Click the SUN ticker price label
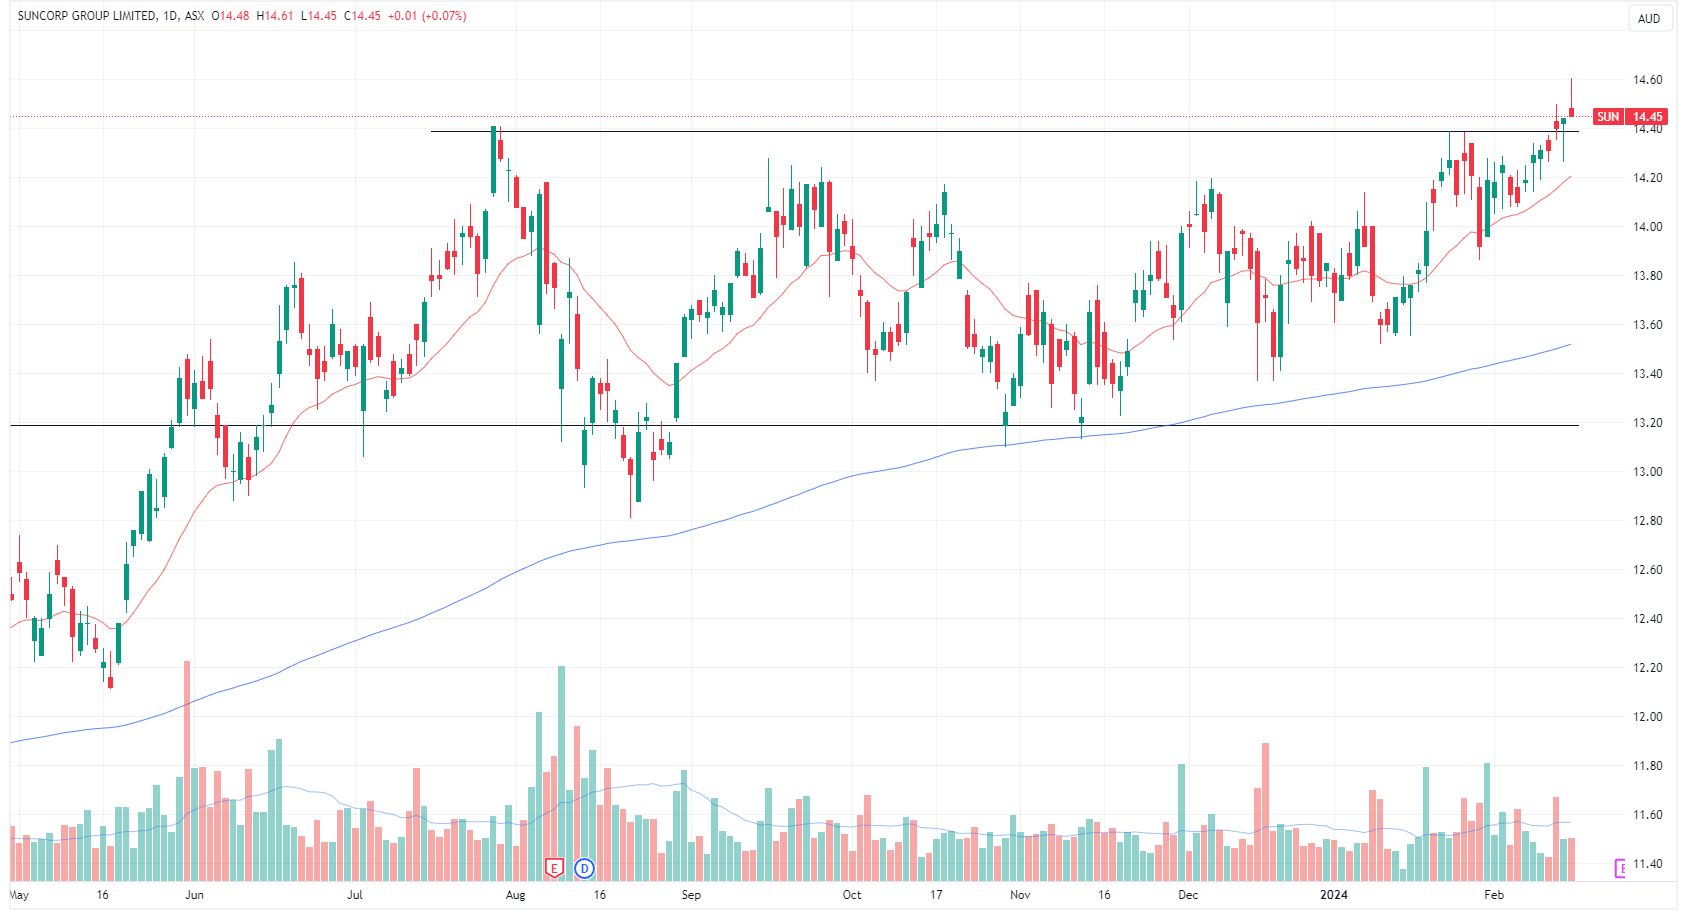Viewport: 1687px width, 912px height. pos(1608,117)
